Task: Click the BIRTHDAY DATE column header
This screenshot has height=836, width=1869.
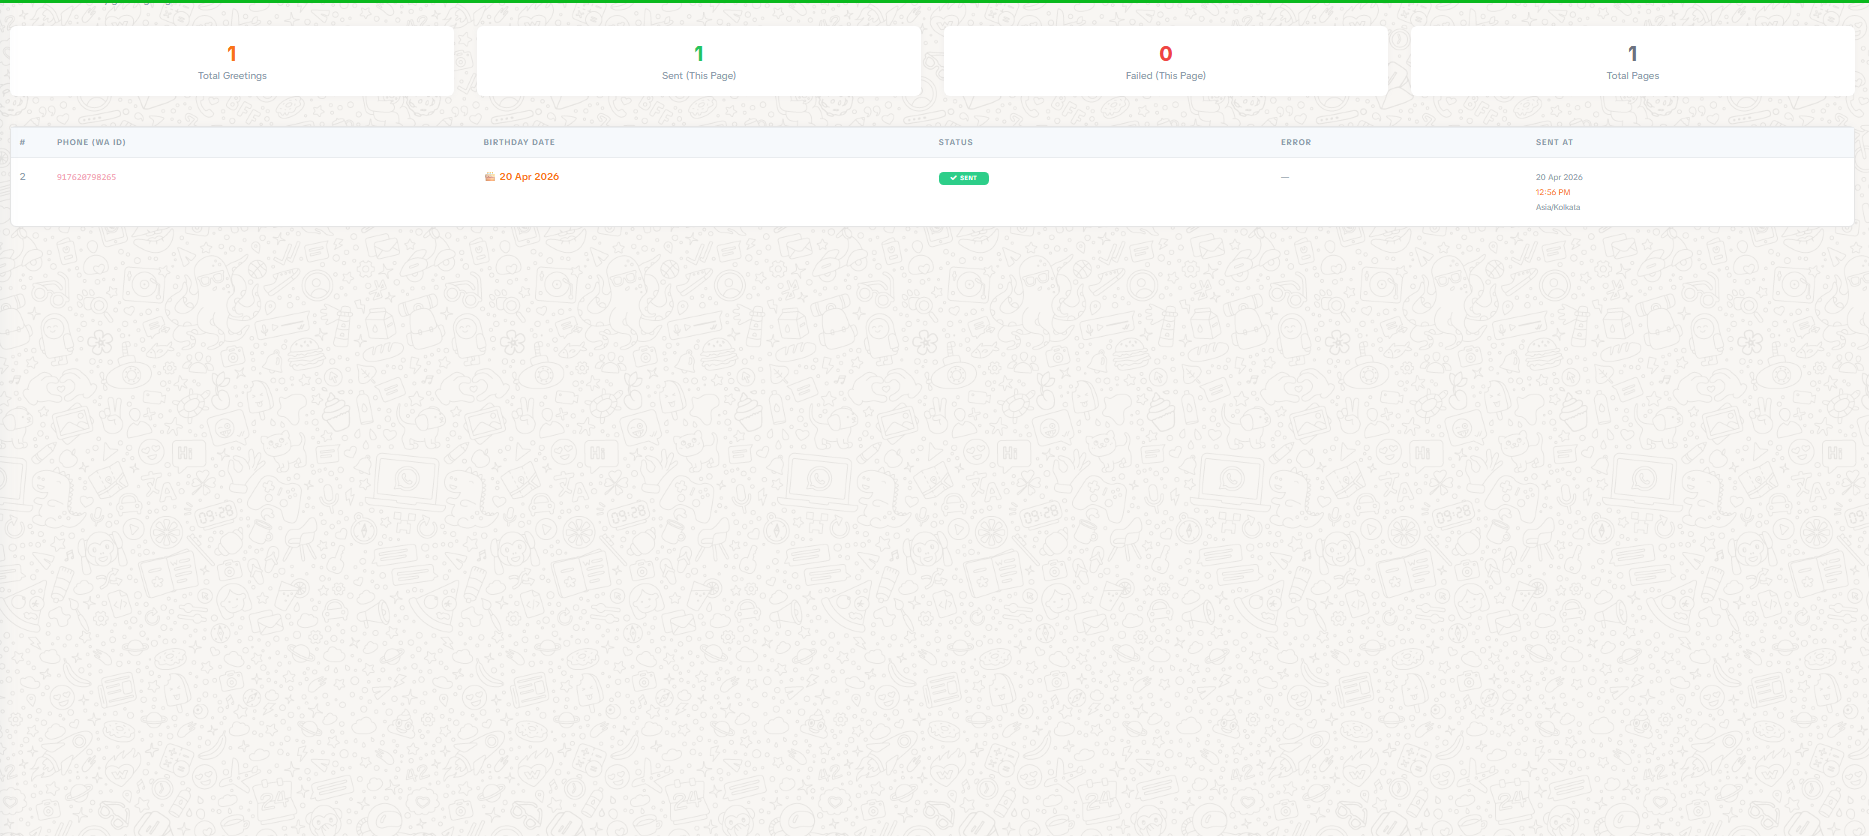Action: [519, 142]
